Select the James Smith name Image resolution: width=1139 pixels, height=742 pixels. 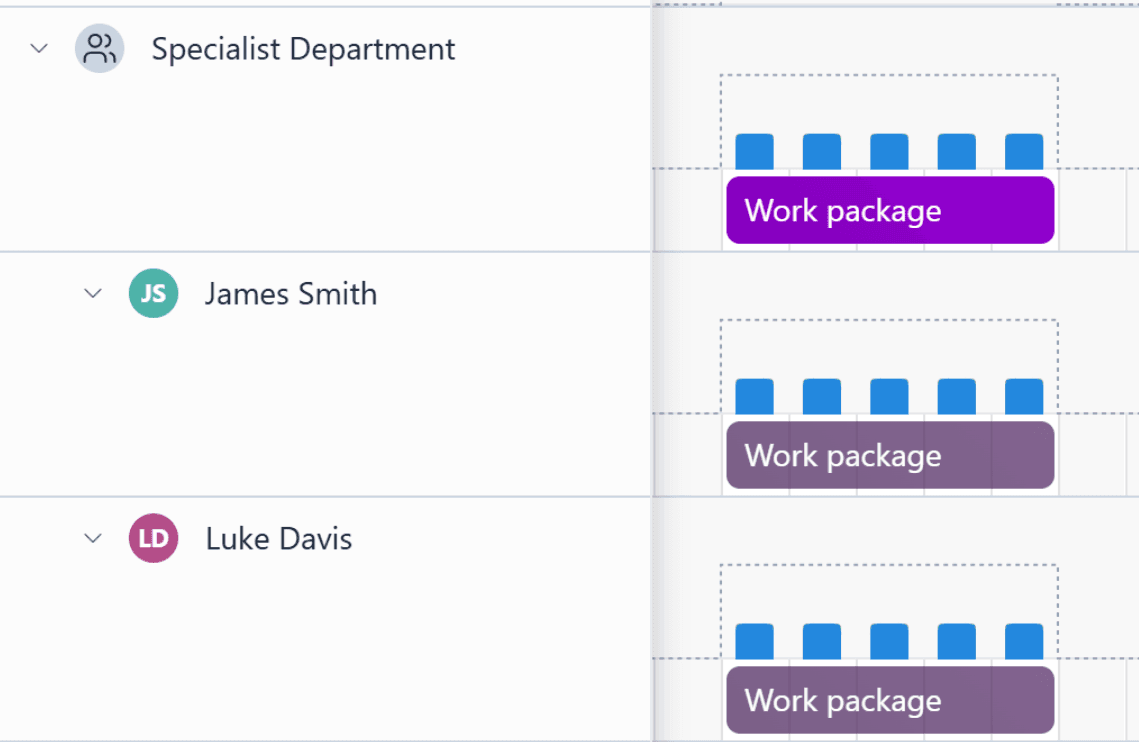pyautogui.click(x=291, y=294)
